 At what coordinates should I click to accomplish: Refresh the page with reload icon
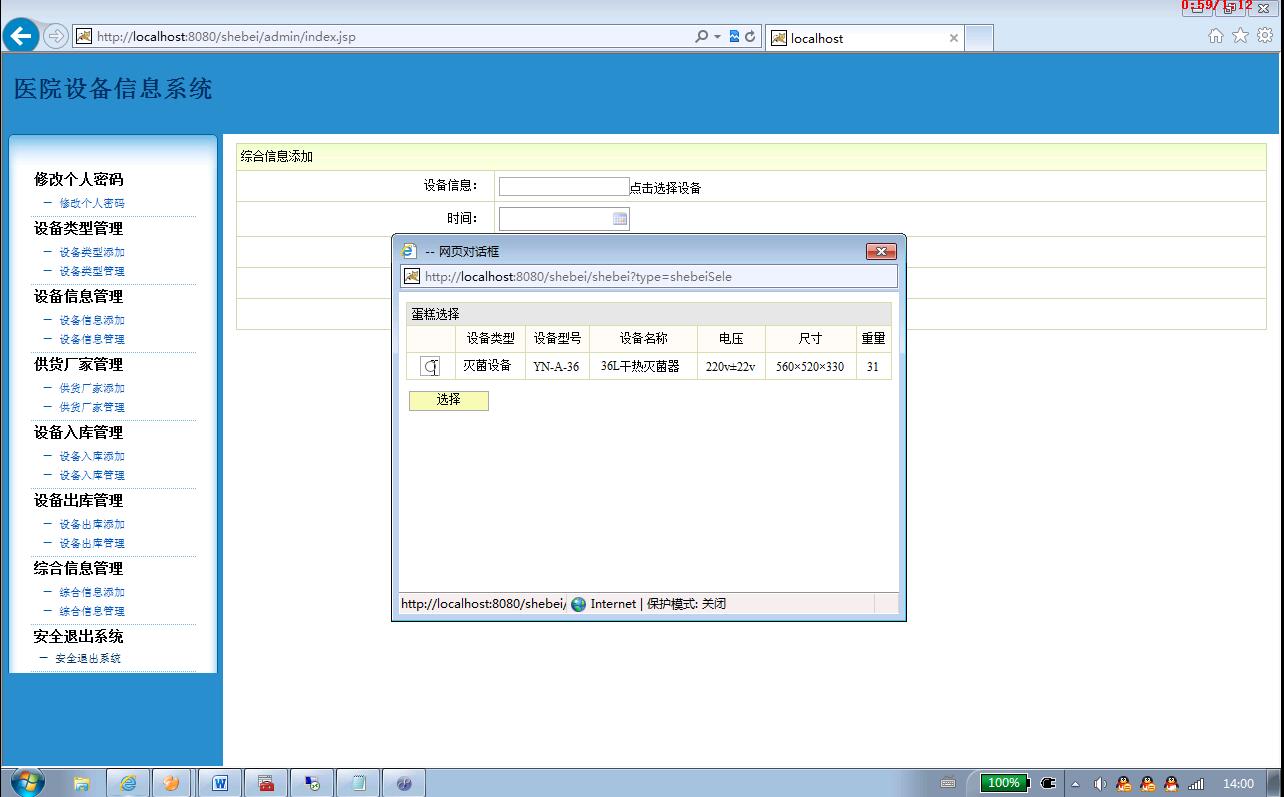click(x=750, y=37)
